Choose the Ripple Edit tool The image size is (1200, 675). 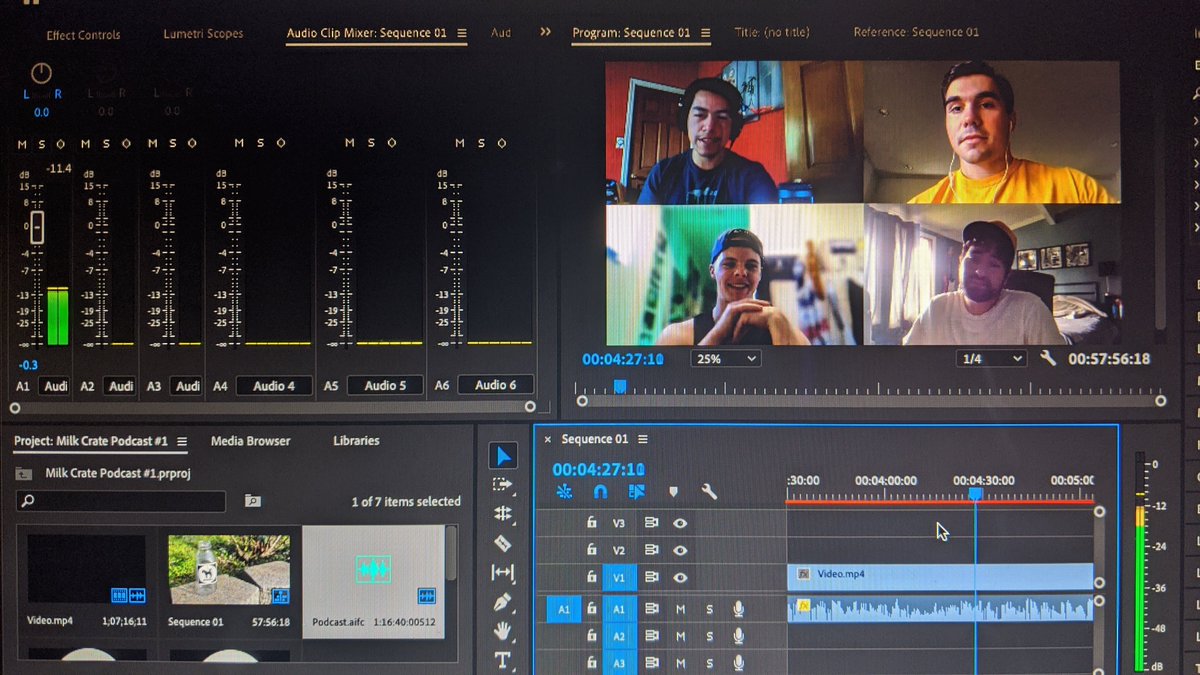point(502,514)
